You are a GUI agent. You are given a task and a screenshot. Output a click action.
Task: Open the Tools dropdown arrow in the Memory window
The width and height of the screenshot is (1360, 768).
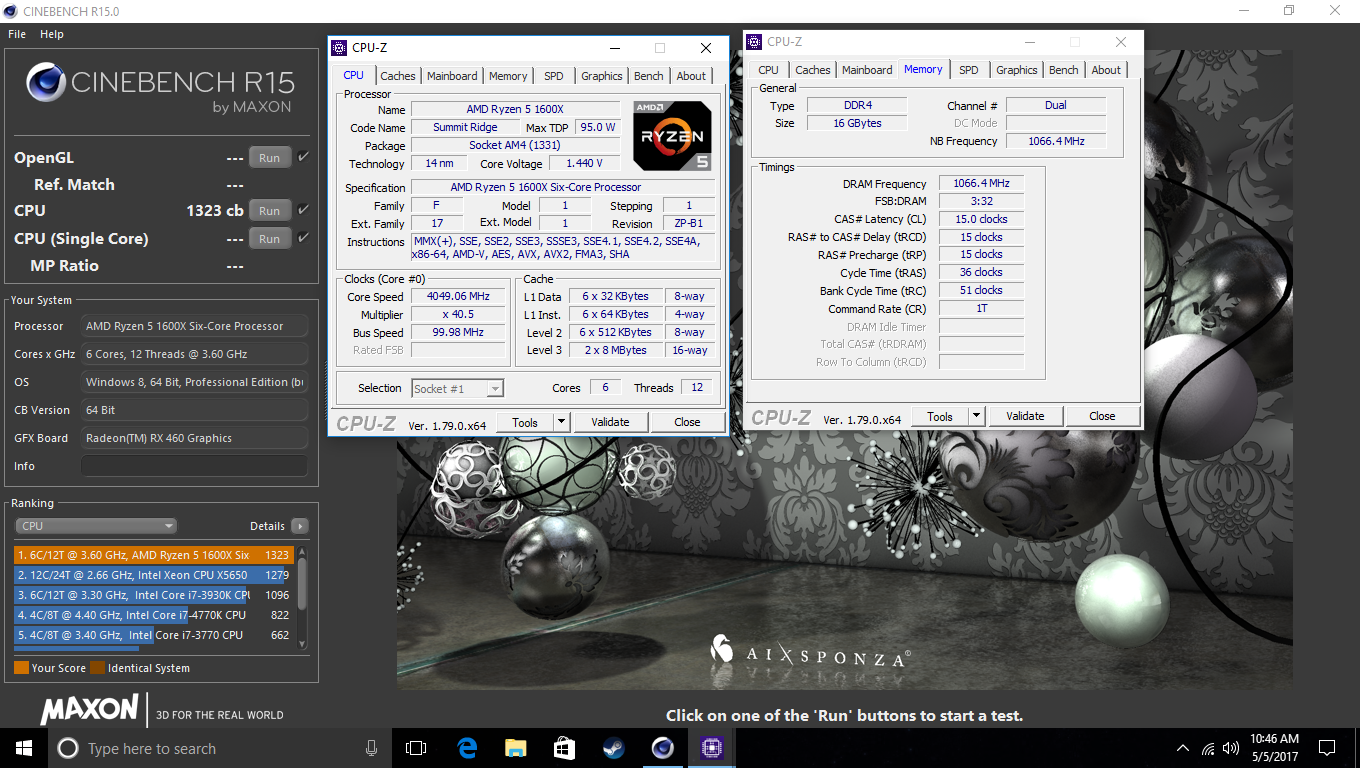tap(977, 417)
